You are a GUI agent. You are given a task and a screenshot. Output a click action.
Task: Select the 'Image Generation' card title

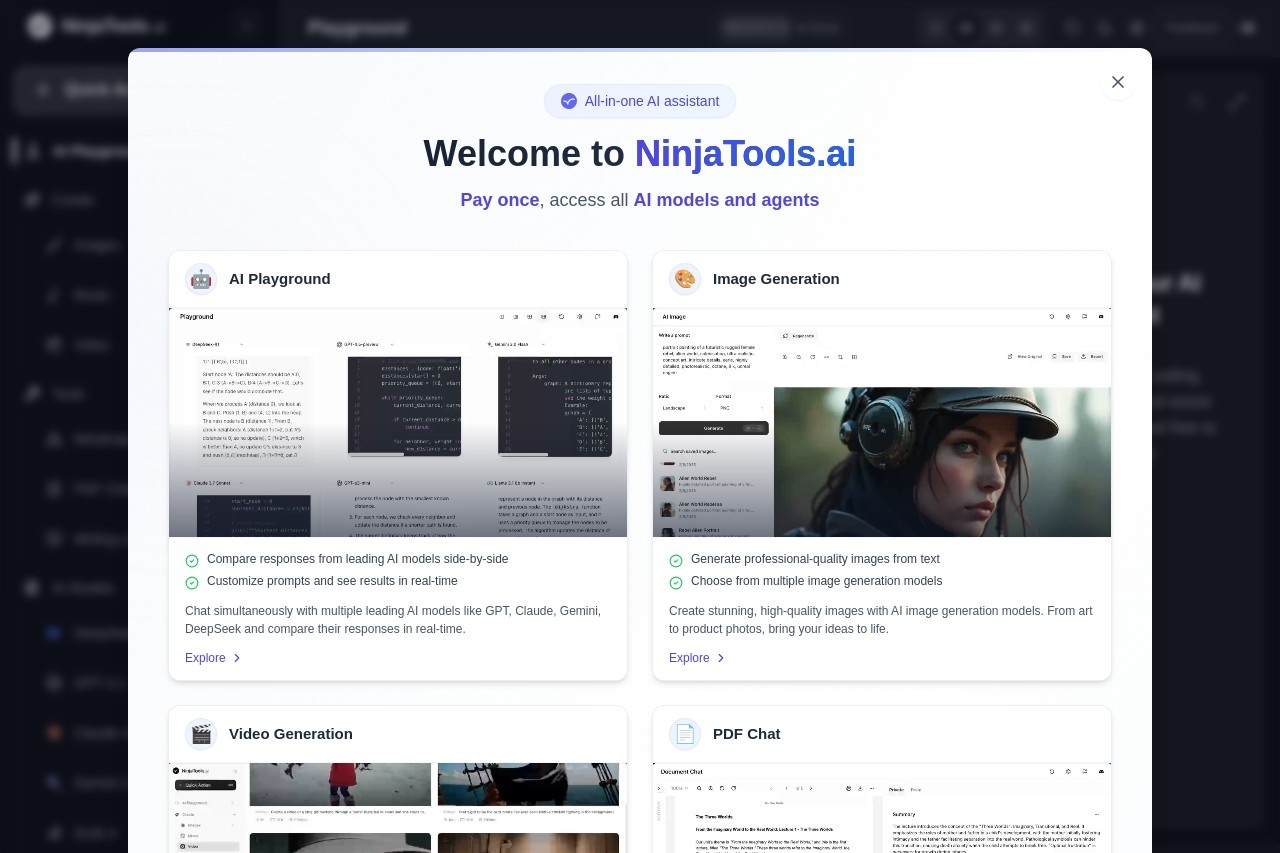[x=776, y=279]
